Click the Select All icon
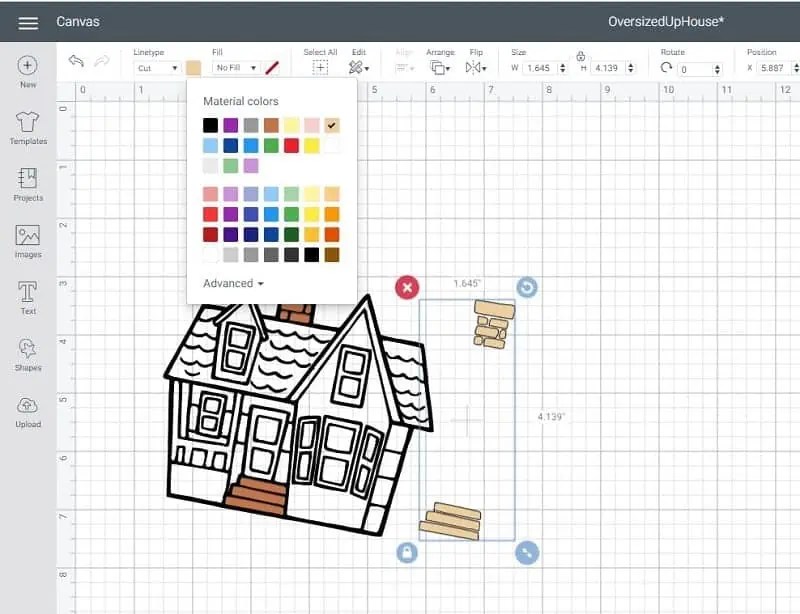 (x=320, y=67)
